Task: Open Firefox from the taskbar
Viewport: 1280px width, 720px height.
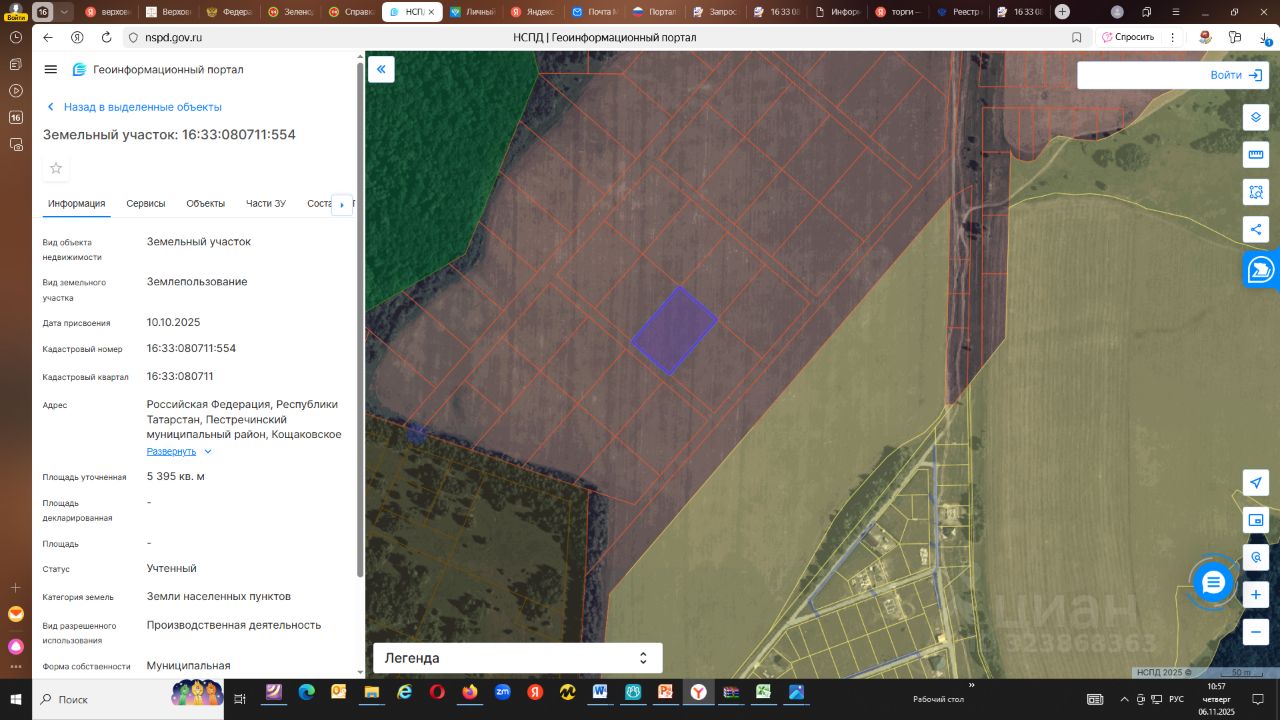Action: tap(470, 692)
